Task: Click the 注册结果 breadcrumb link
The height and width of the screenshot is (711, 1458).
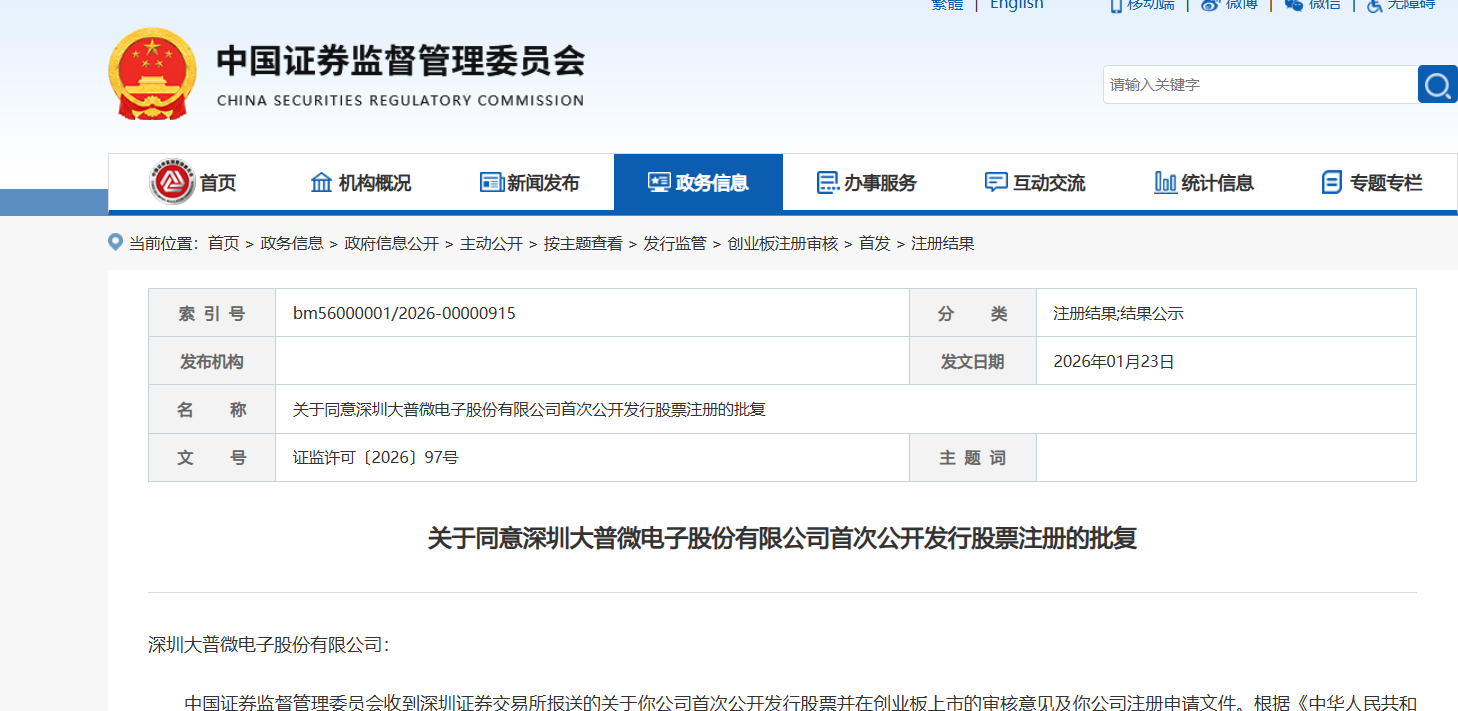Action: pos(943,243)
